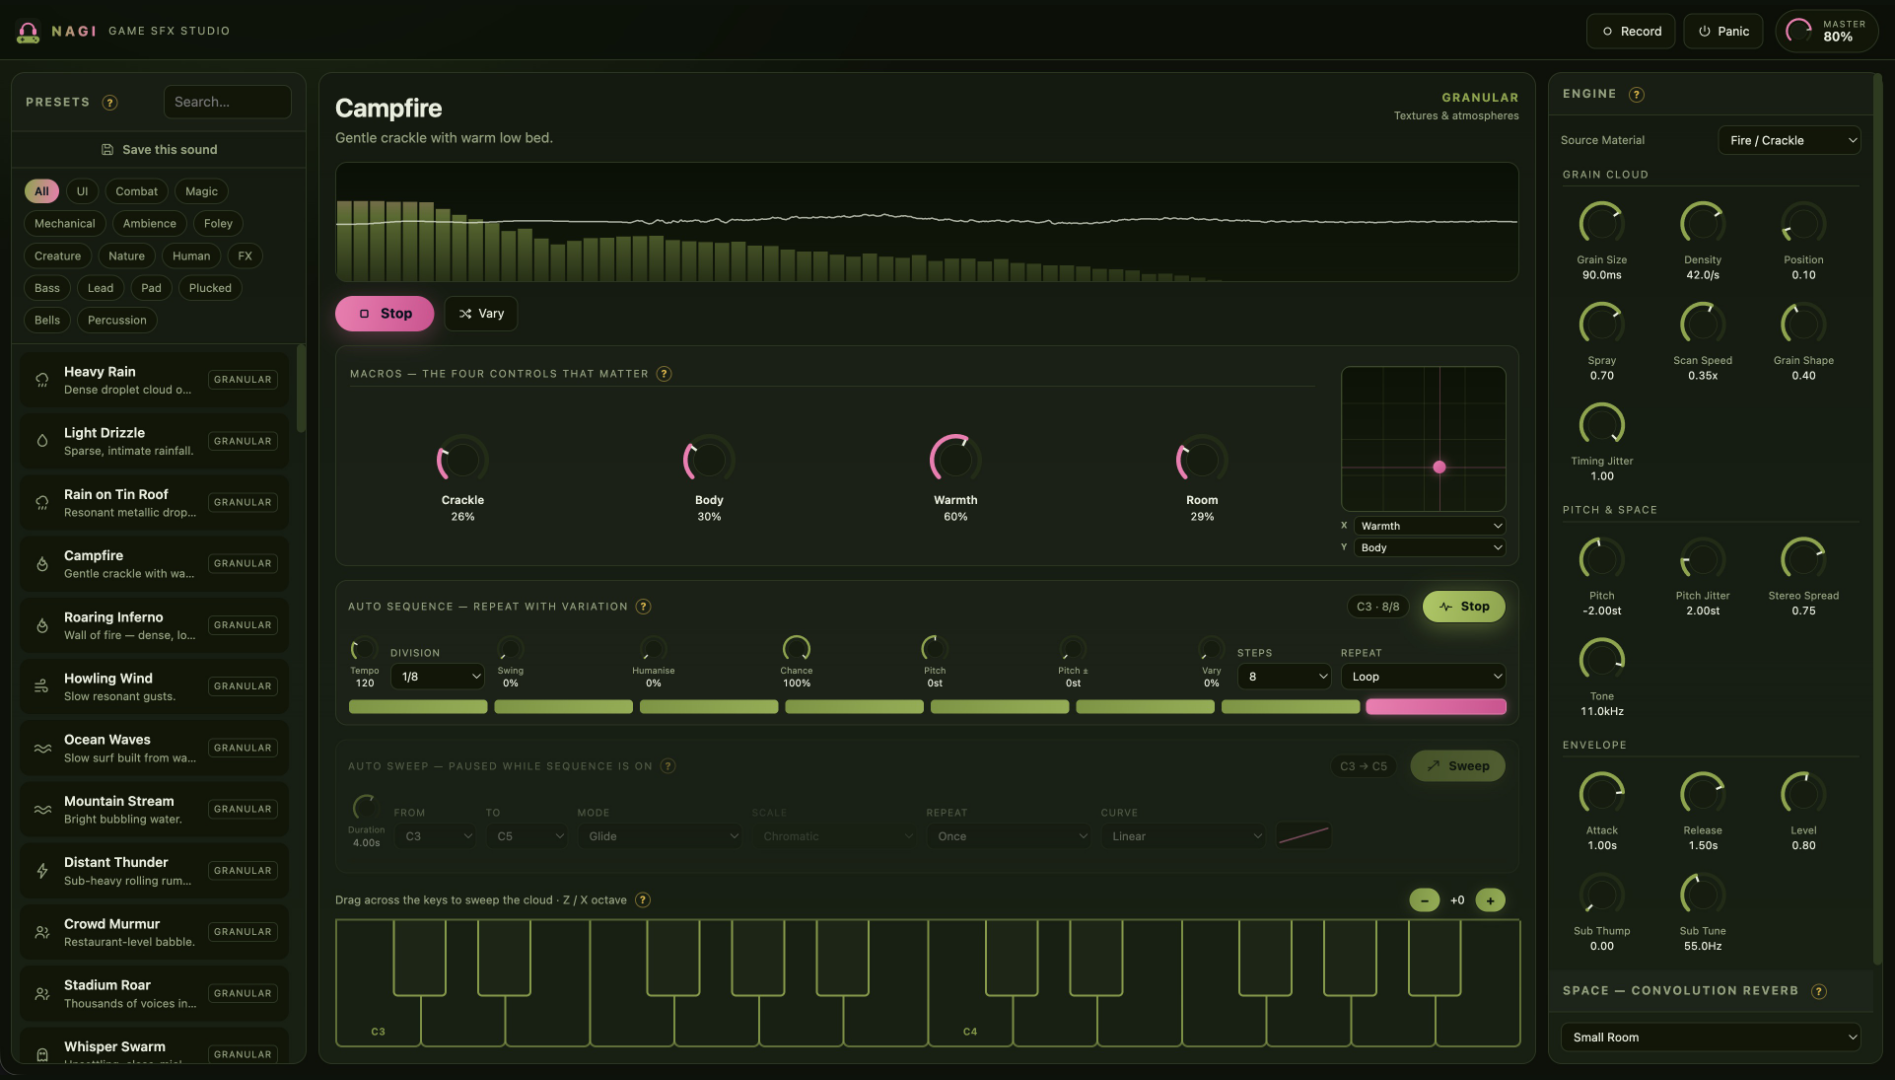1895x1080 pixels.
Task: Click the Master volume knob
Action: pos(1799,31)
